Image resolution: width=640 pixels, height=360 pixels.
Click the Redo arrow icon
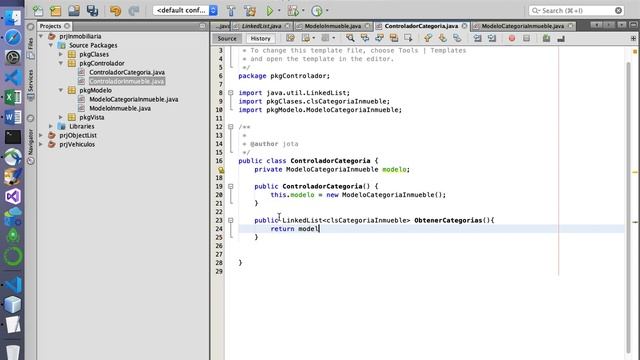pos(134,11)
